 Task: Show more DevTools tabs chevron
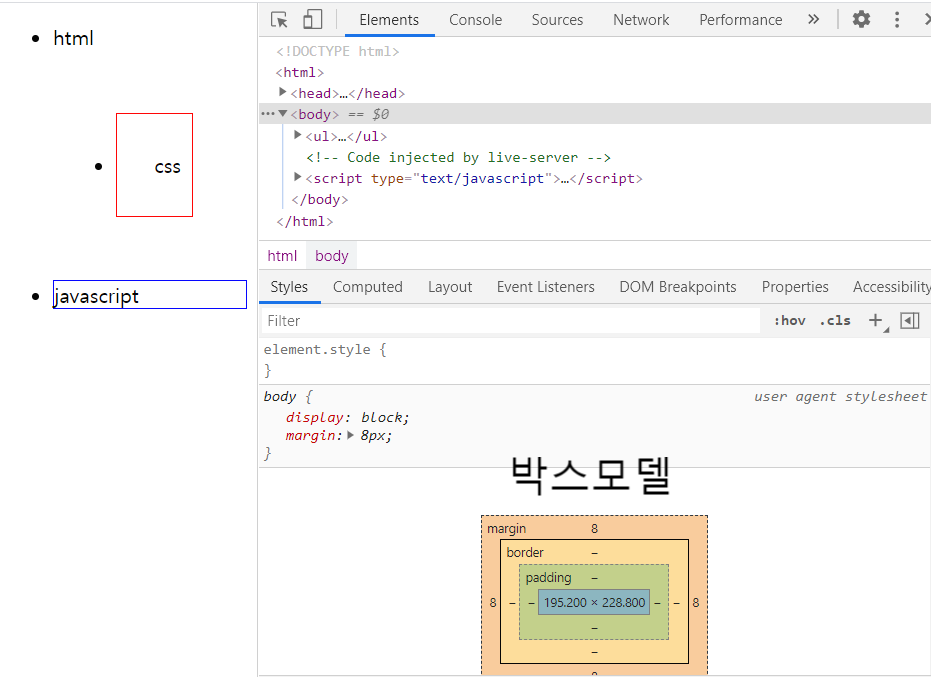click(813, 20)
